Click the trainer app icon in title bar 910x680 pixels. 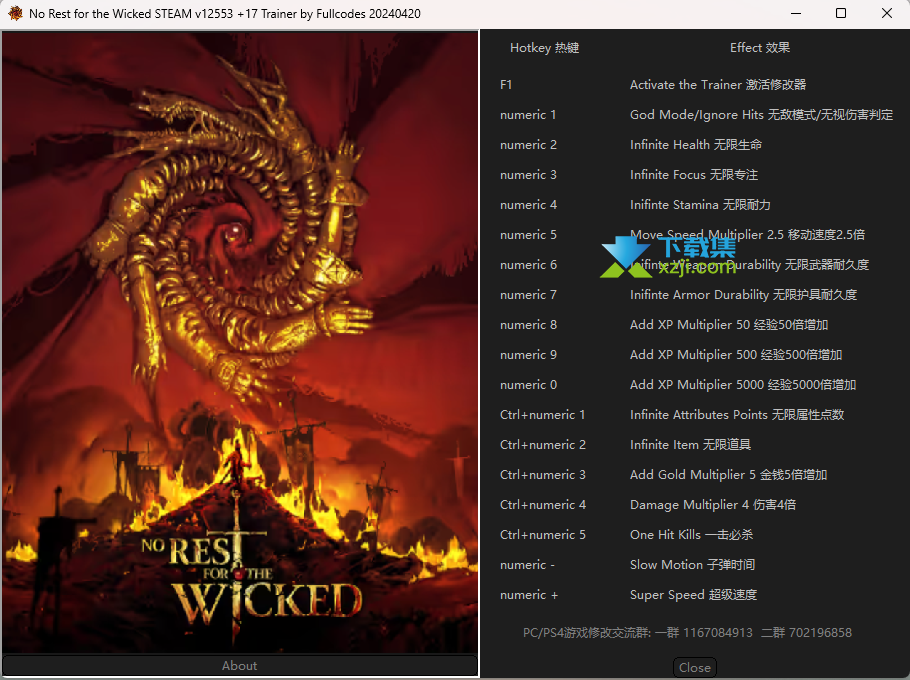click(15, 13)
